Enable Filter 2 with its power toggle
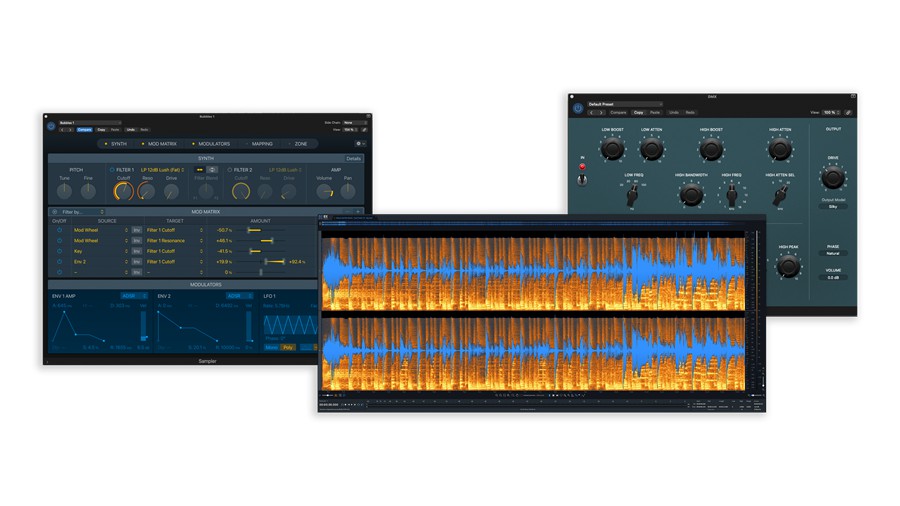900x506 pixels. [x=228, y=170]
